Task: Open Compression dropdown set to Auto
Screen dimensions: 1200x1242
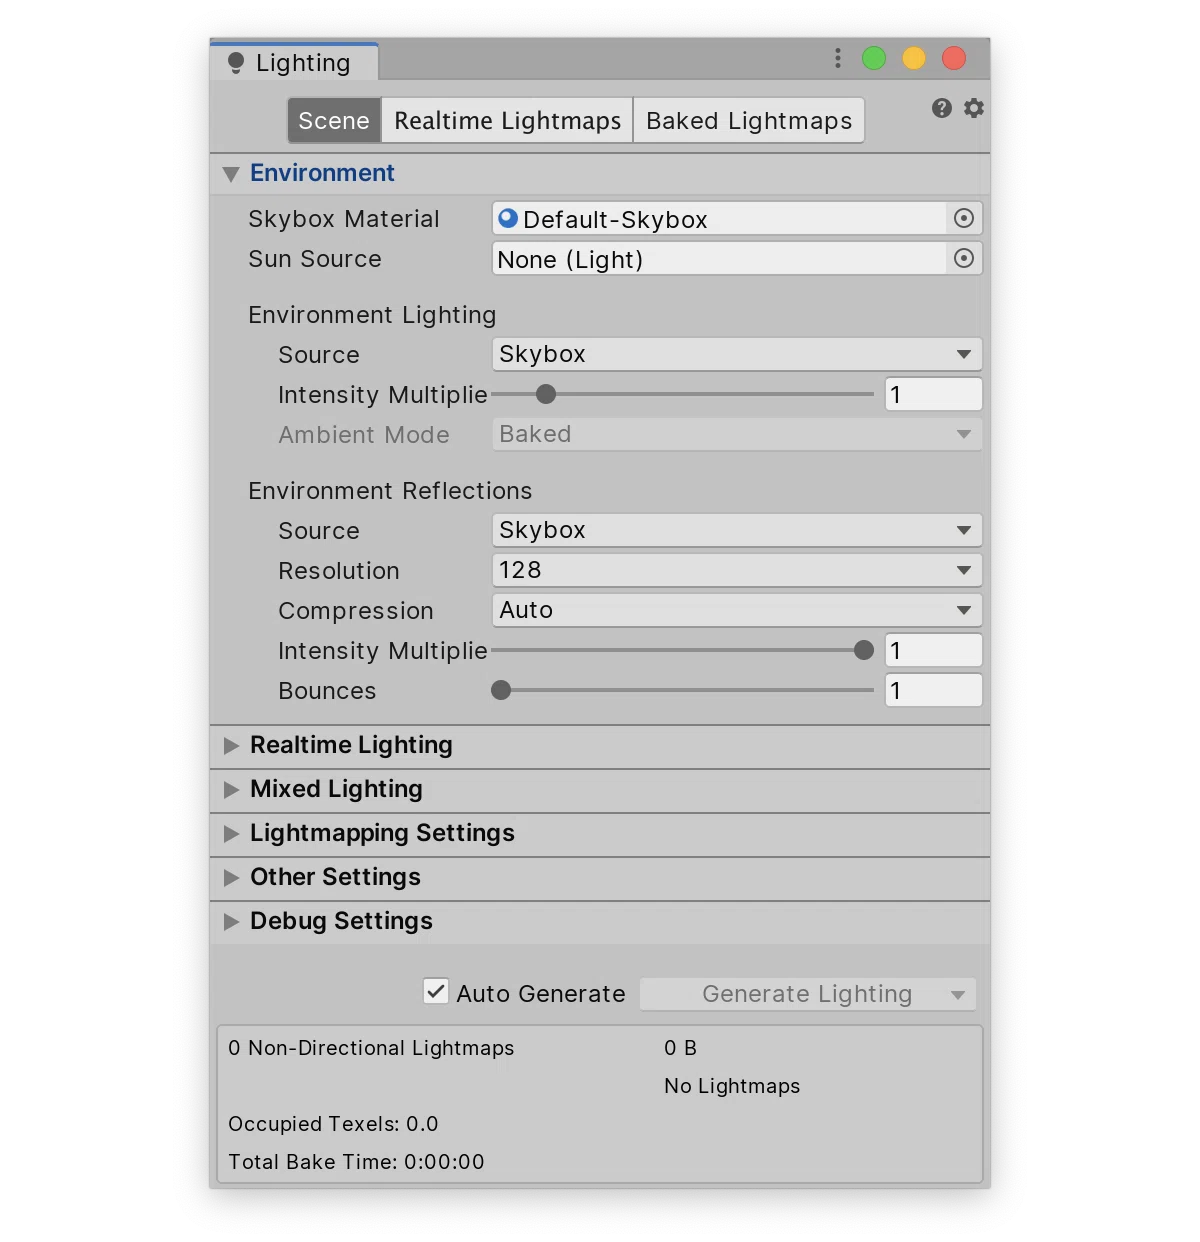Action: coord(737,610)
